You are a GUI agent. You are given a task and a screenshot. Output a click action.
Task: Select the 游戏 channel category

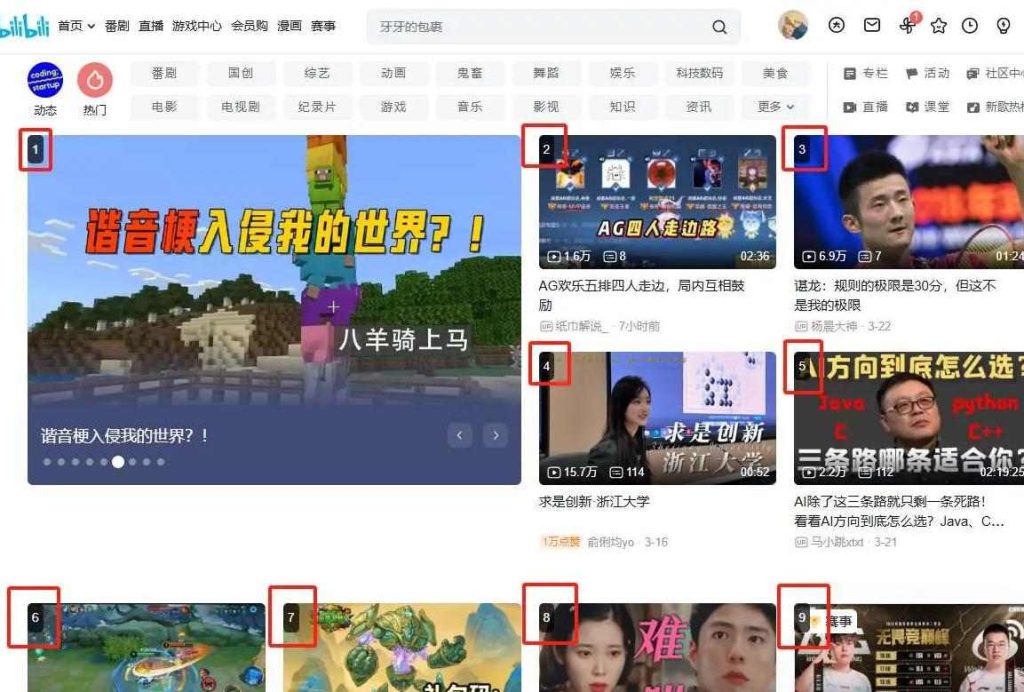click(393, 106)
